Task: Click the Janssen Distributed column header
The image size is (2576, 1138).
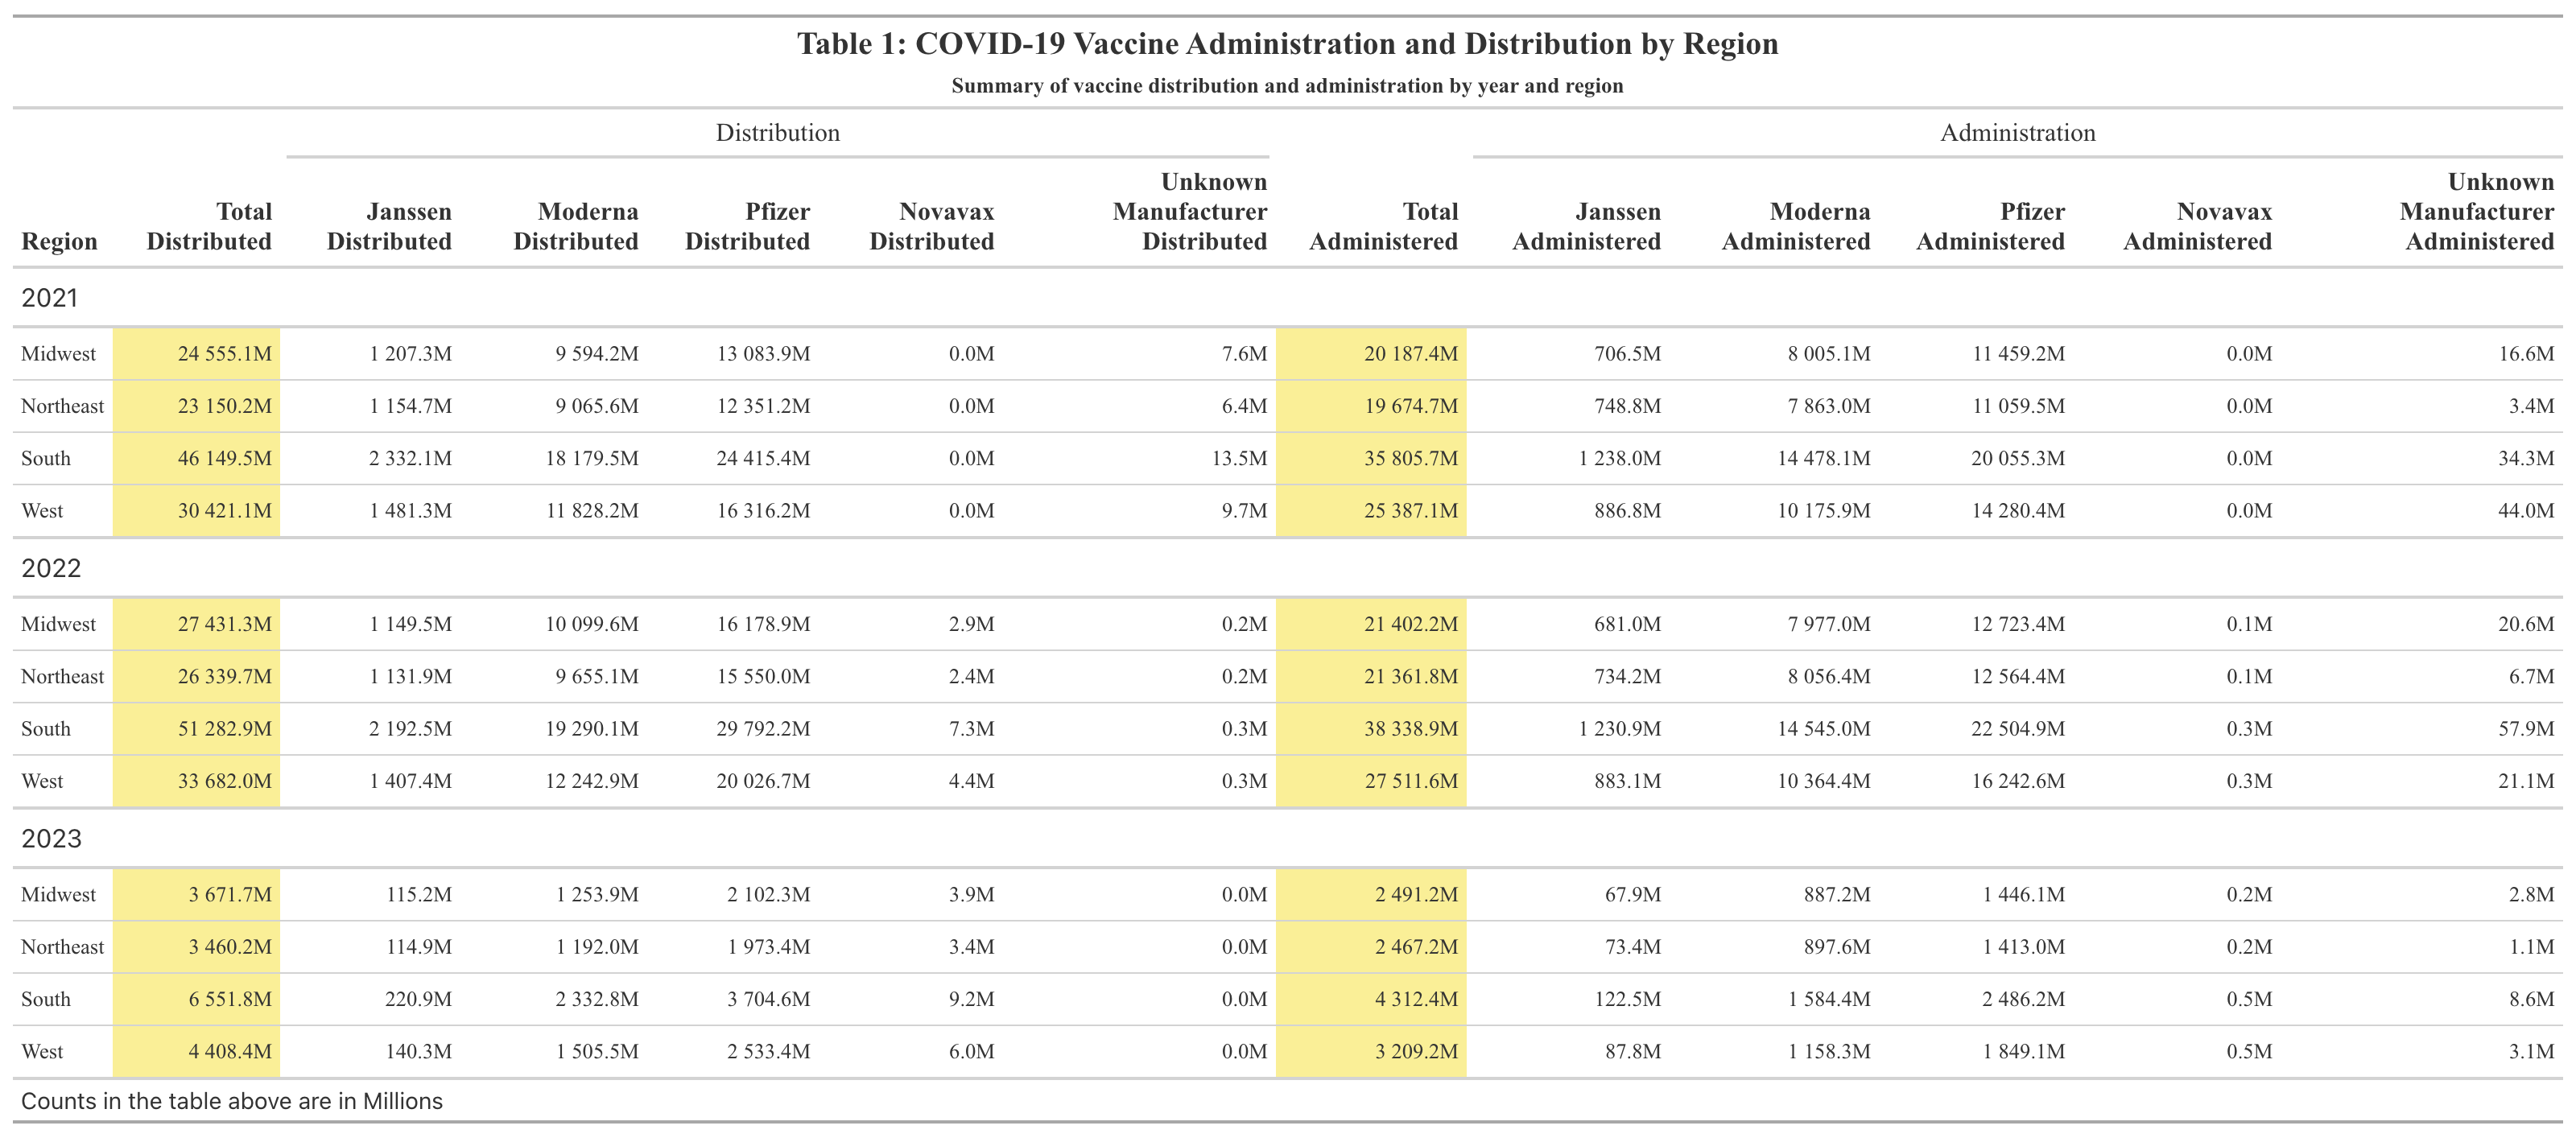Action: [389, 226]
